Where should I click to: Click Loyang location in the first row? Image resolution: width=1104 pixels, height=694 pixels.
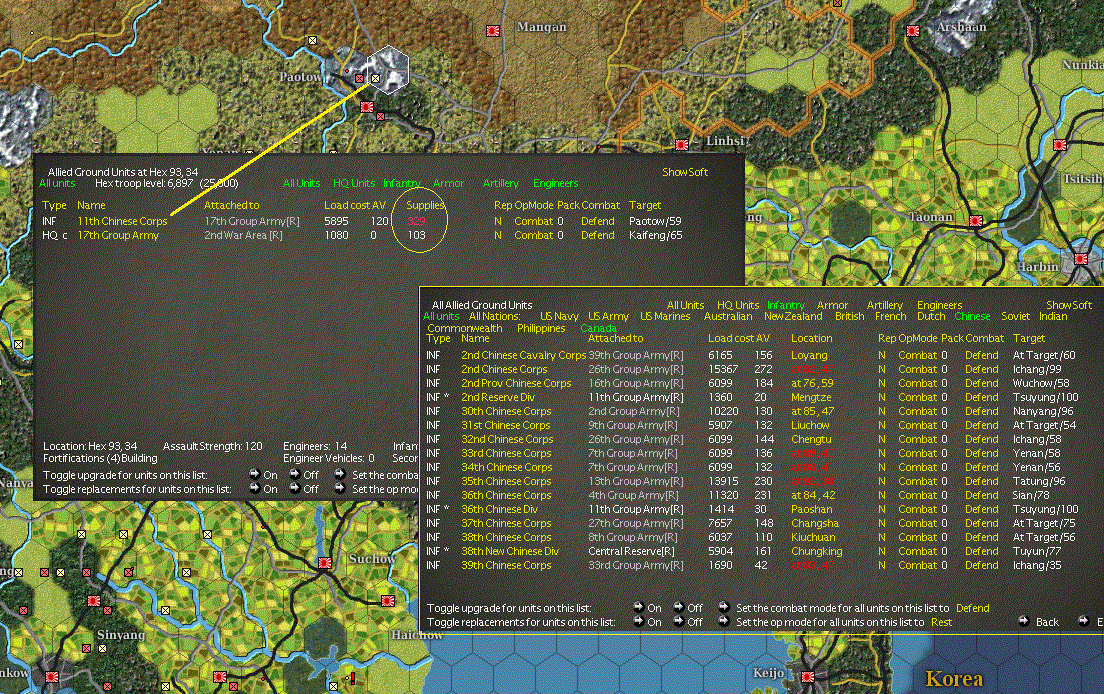[809, 355]
